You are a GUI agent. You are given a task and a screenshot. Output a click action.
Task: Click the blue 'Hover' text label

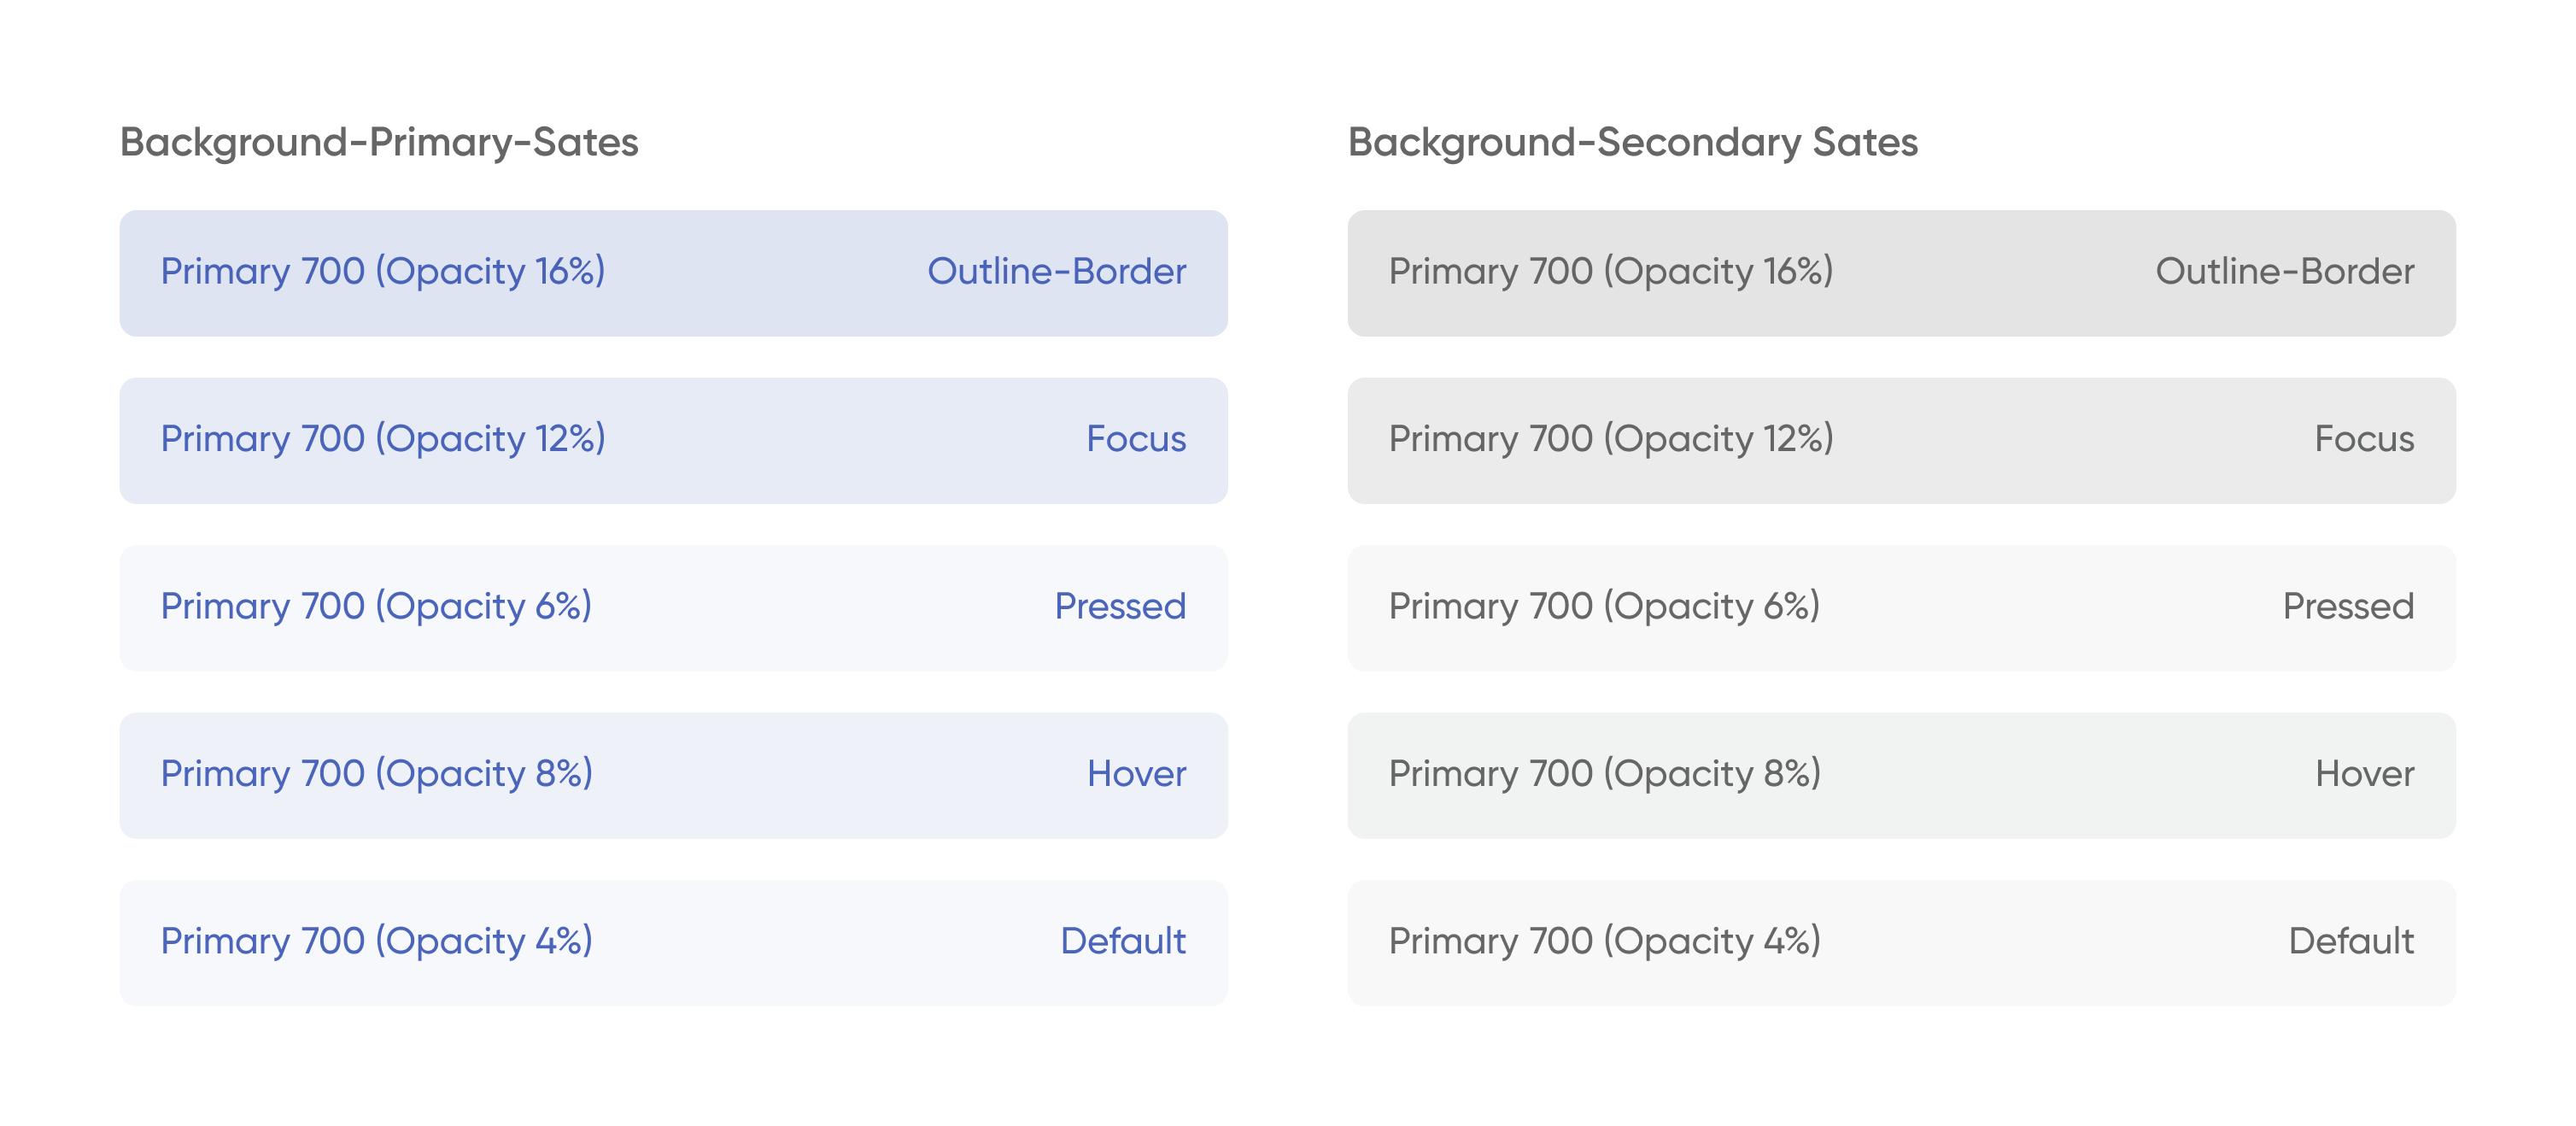(1136, 774)
